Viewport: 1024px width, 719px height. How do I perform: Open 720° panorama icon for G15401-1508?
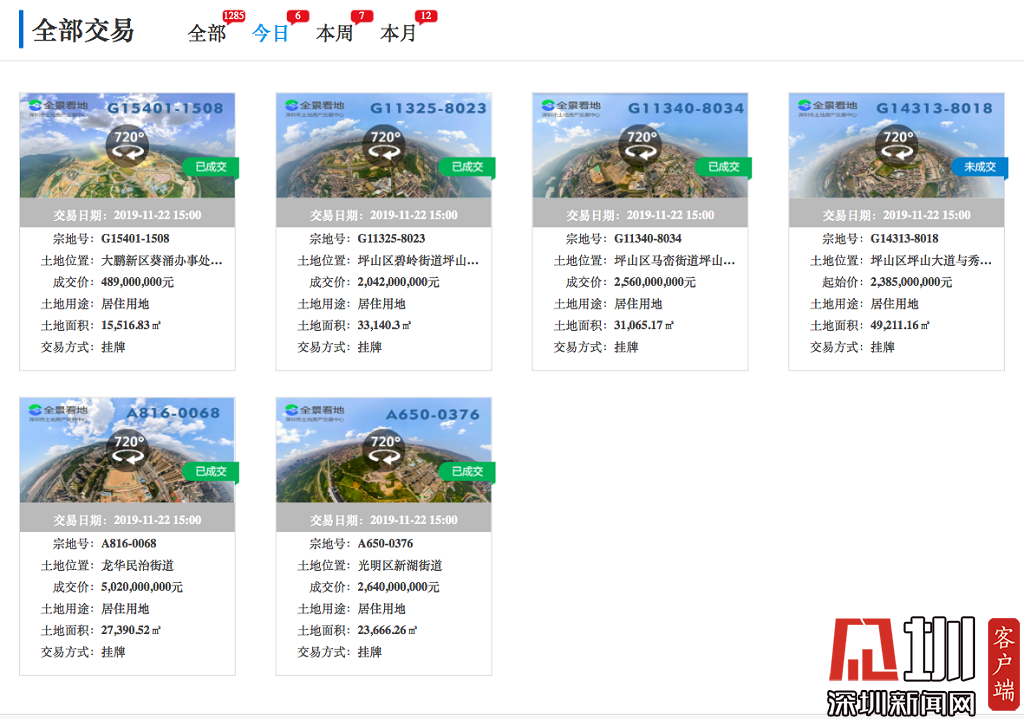[127, 144]
